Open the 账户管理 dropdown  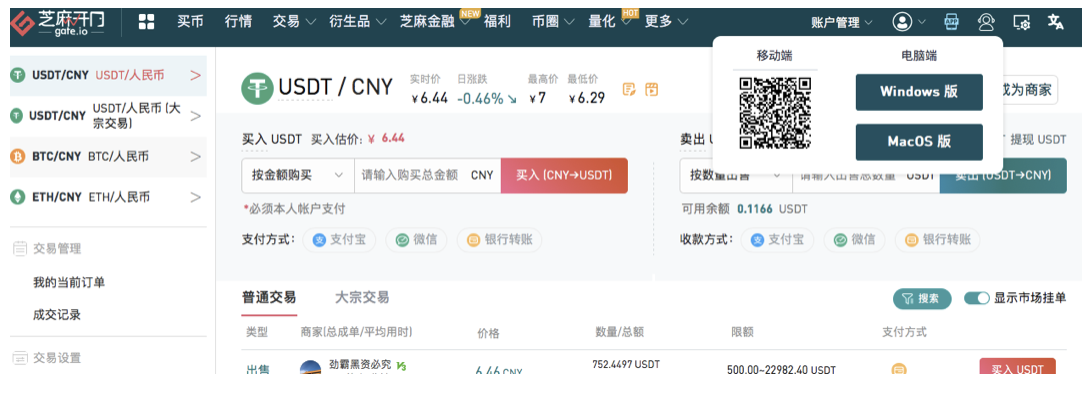[842, 23]
